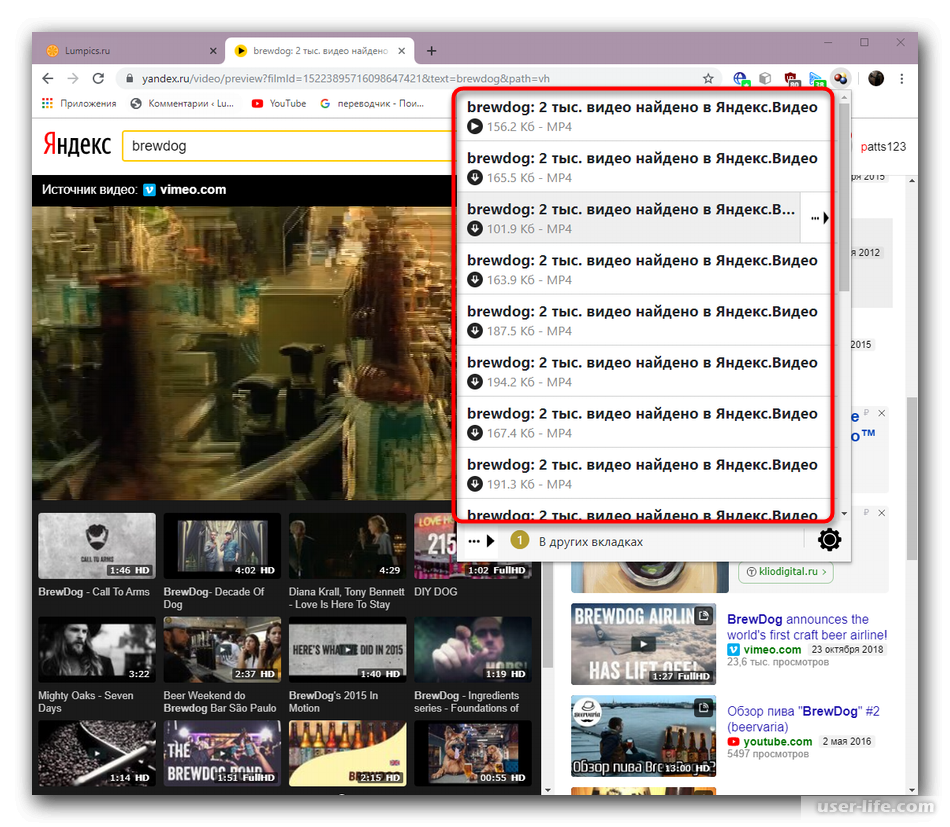Open the extension settings gear
This screenshot has height=827, width=950.
(829, 539)
